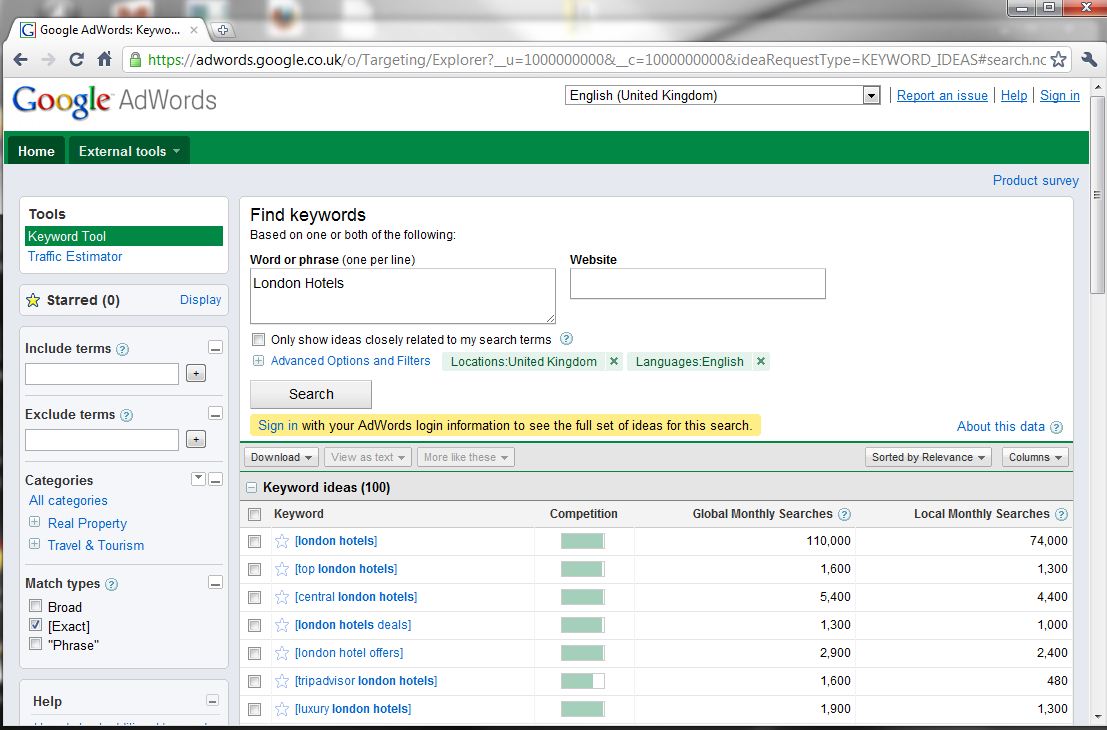
Task: Open help icon beside About this data
Action: (1056, 427)
